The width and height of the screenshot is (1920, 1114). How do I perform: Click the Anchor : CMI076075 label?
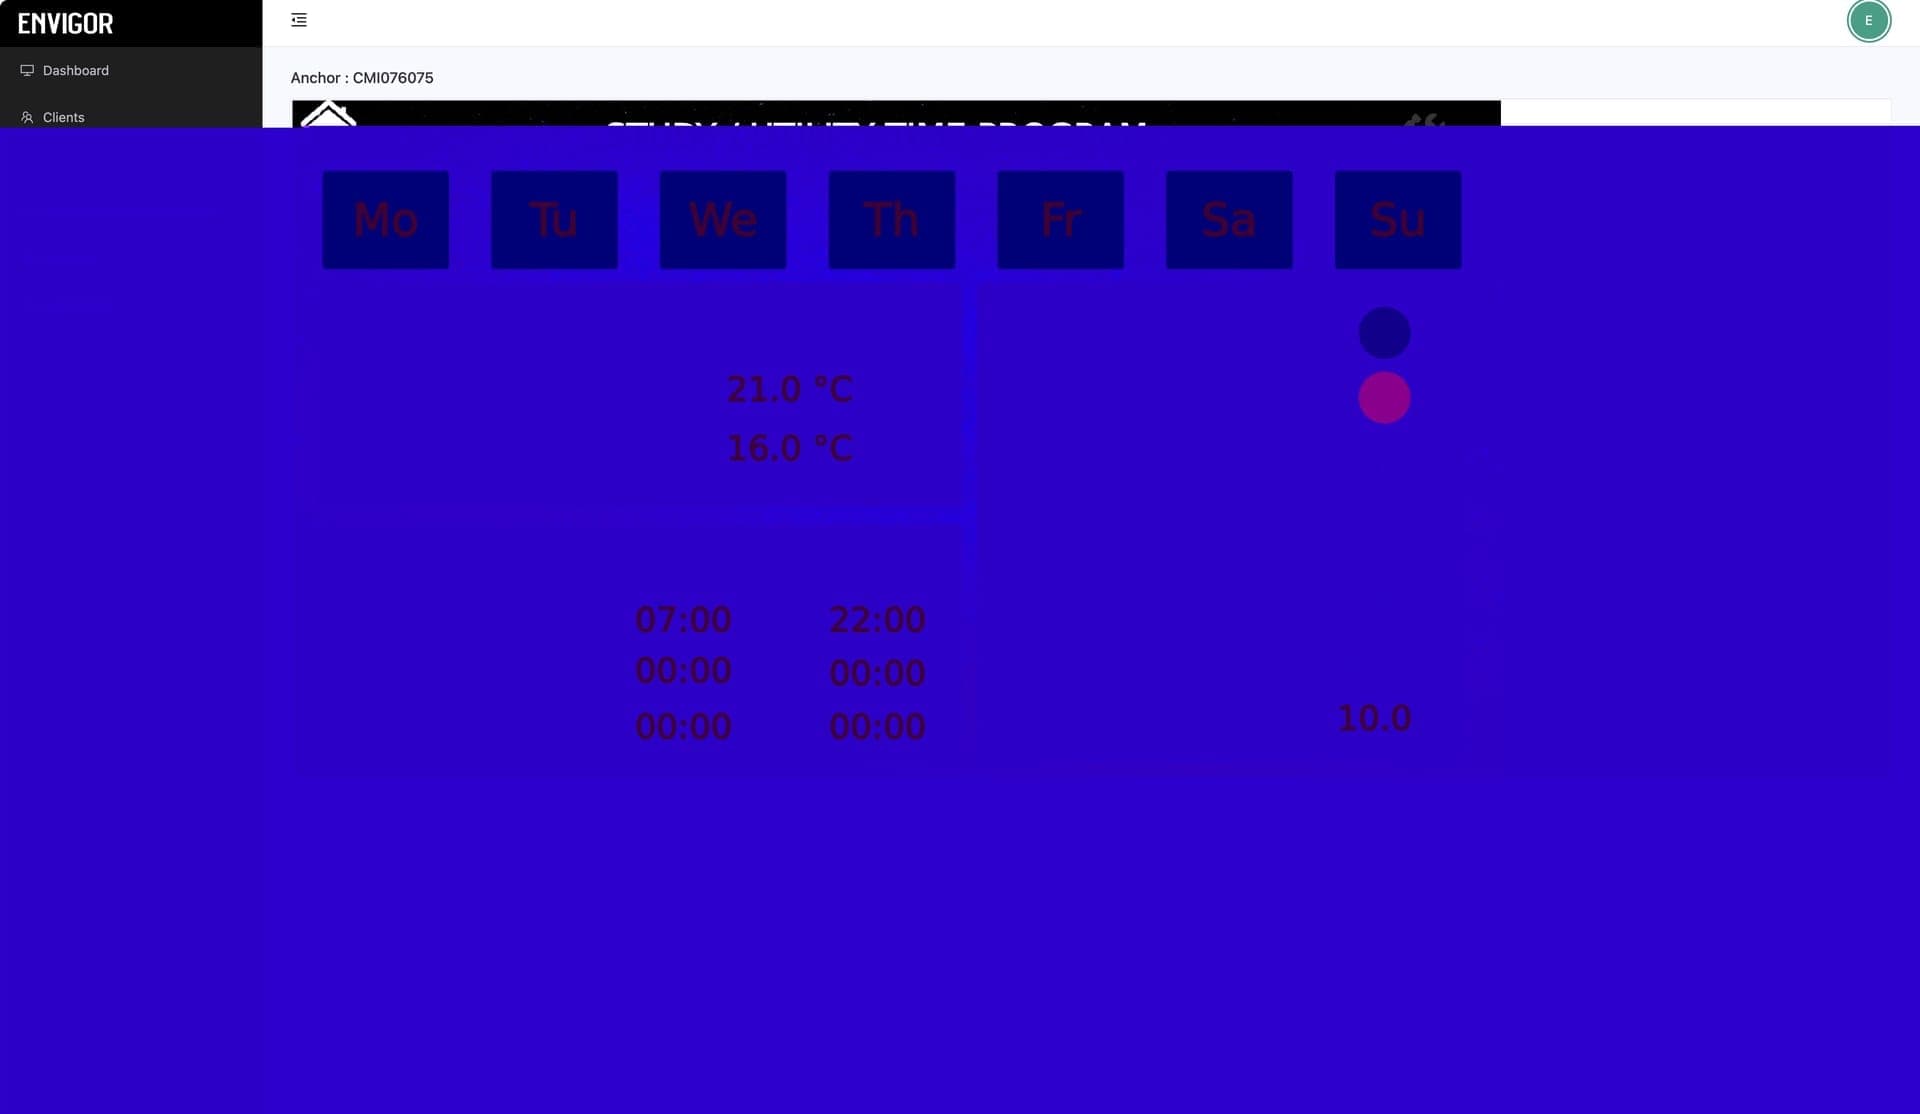pos(362,78)
